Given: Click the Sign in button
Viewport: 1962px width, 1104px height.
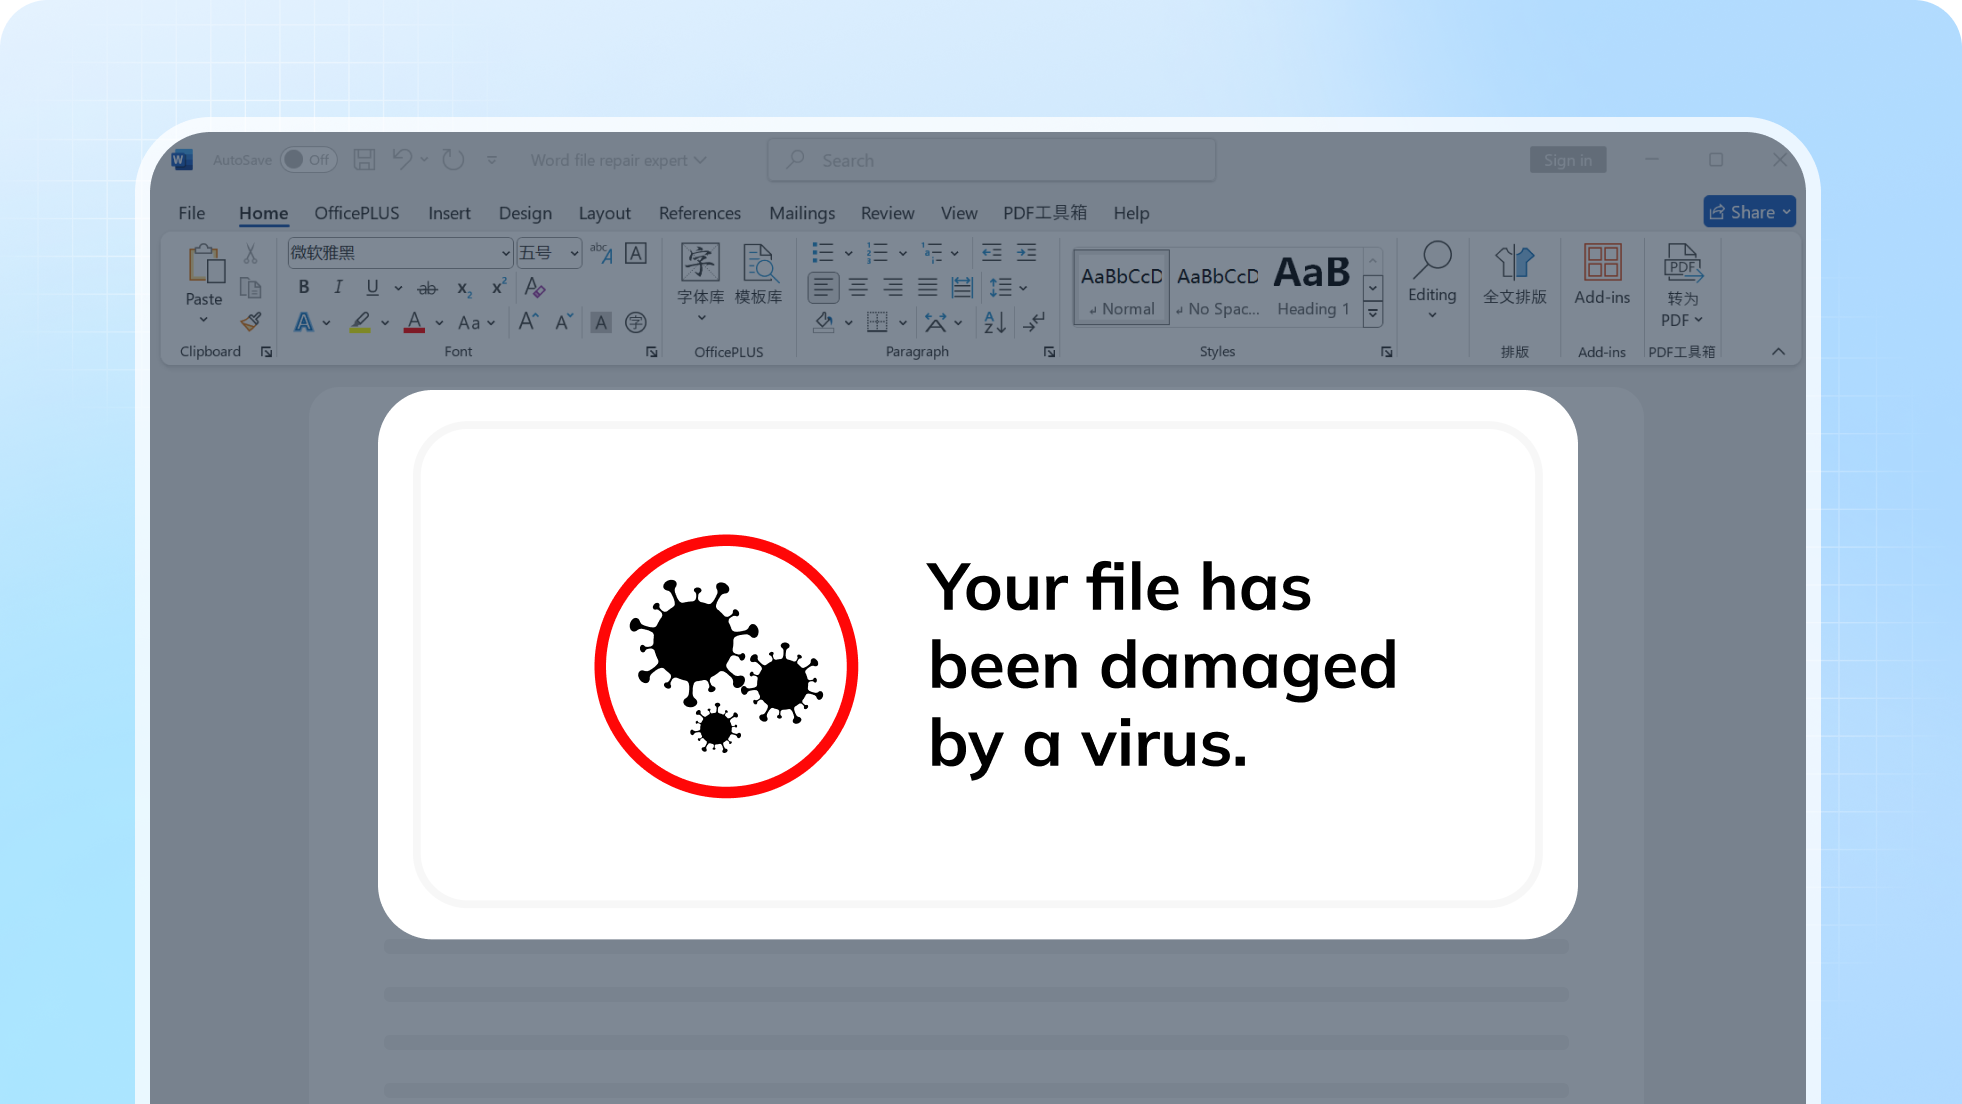Looking at the screenshot, I should tap(1567, 160).
